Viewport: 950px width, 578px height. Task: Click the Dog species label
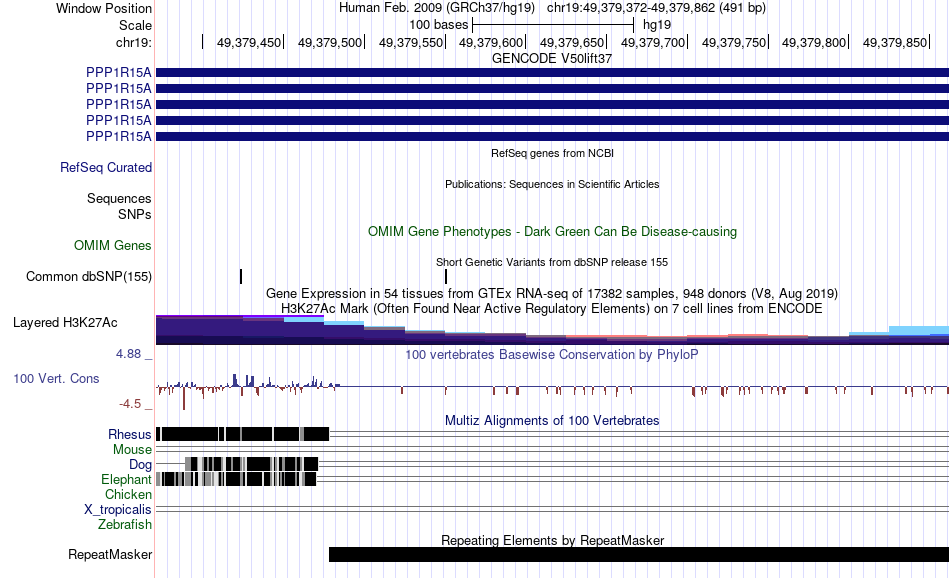(140, 465)
